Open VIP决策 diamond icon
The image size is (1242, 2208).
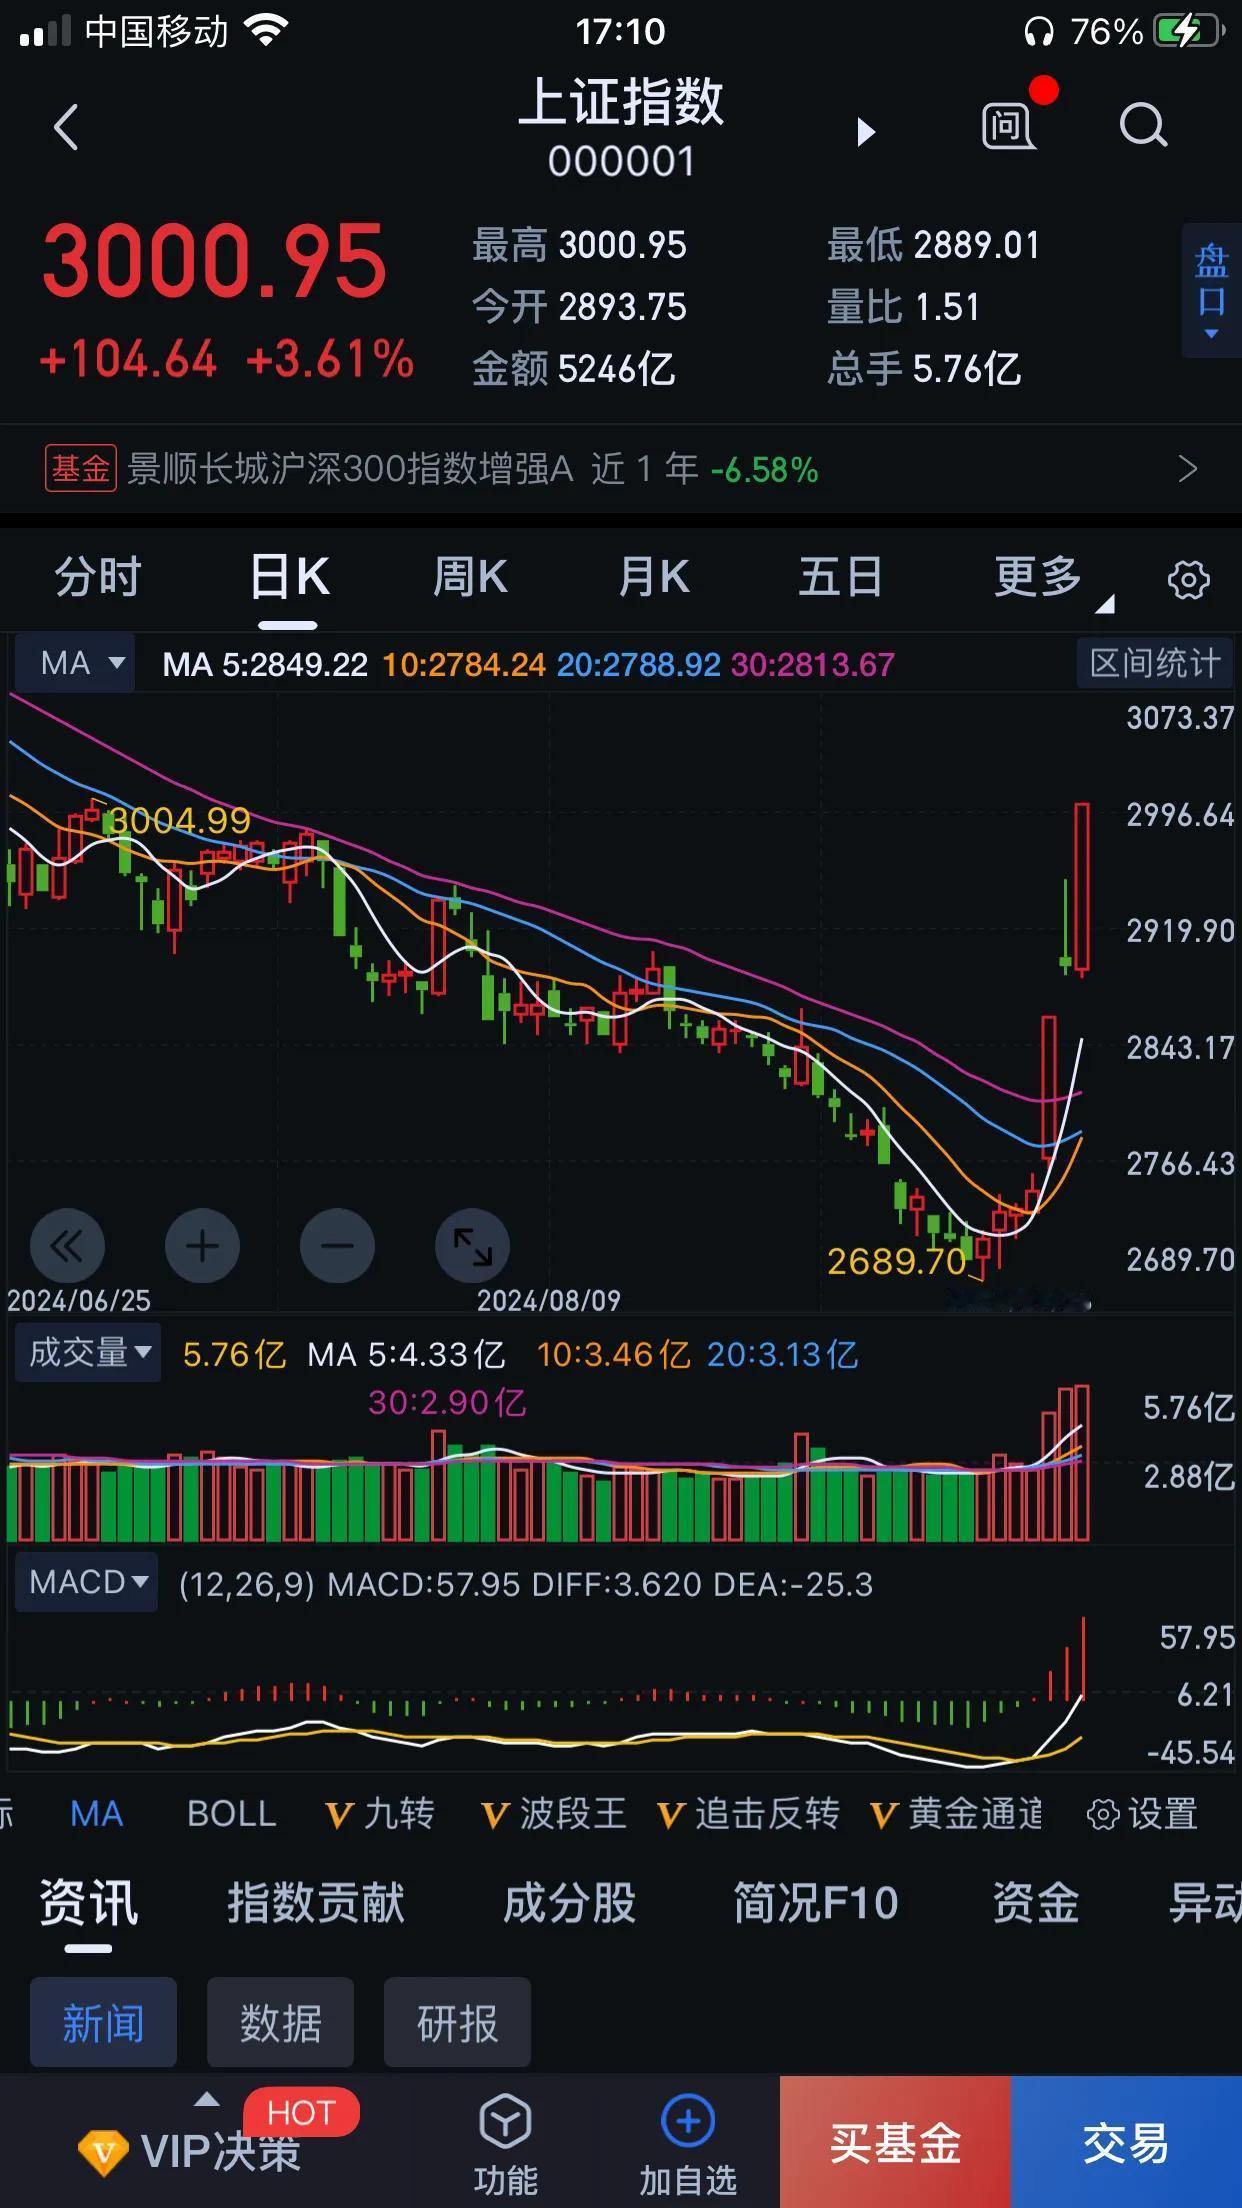click(103, 2153)
